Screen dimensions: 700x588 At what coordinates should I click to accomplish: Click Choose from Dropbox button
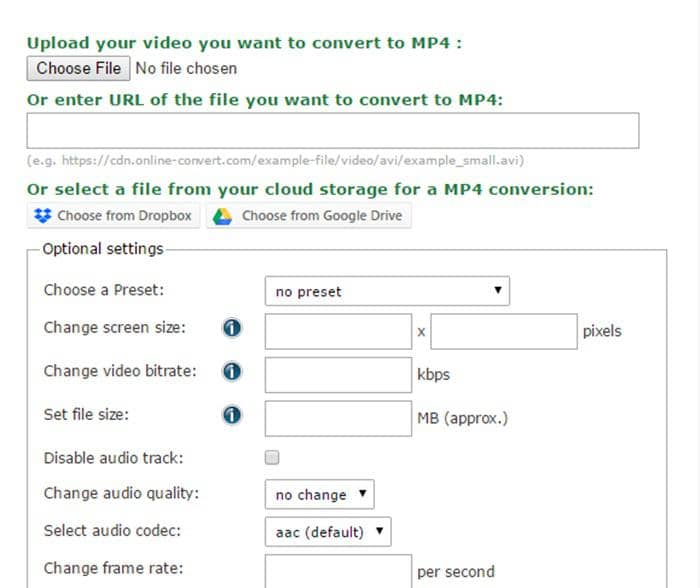(113, 216)
